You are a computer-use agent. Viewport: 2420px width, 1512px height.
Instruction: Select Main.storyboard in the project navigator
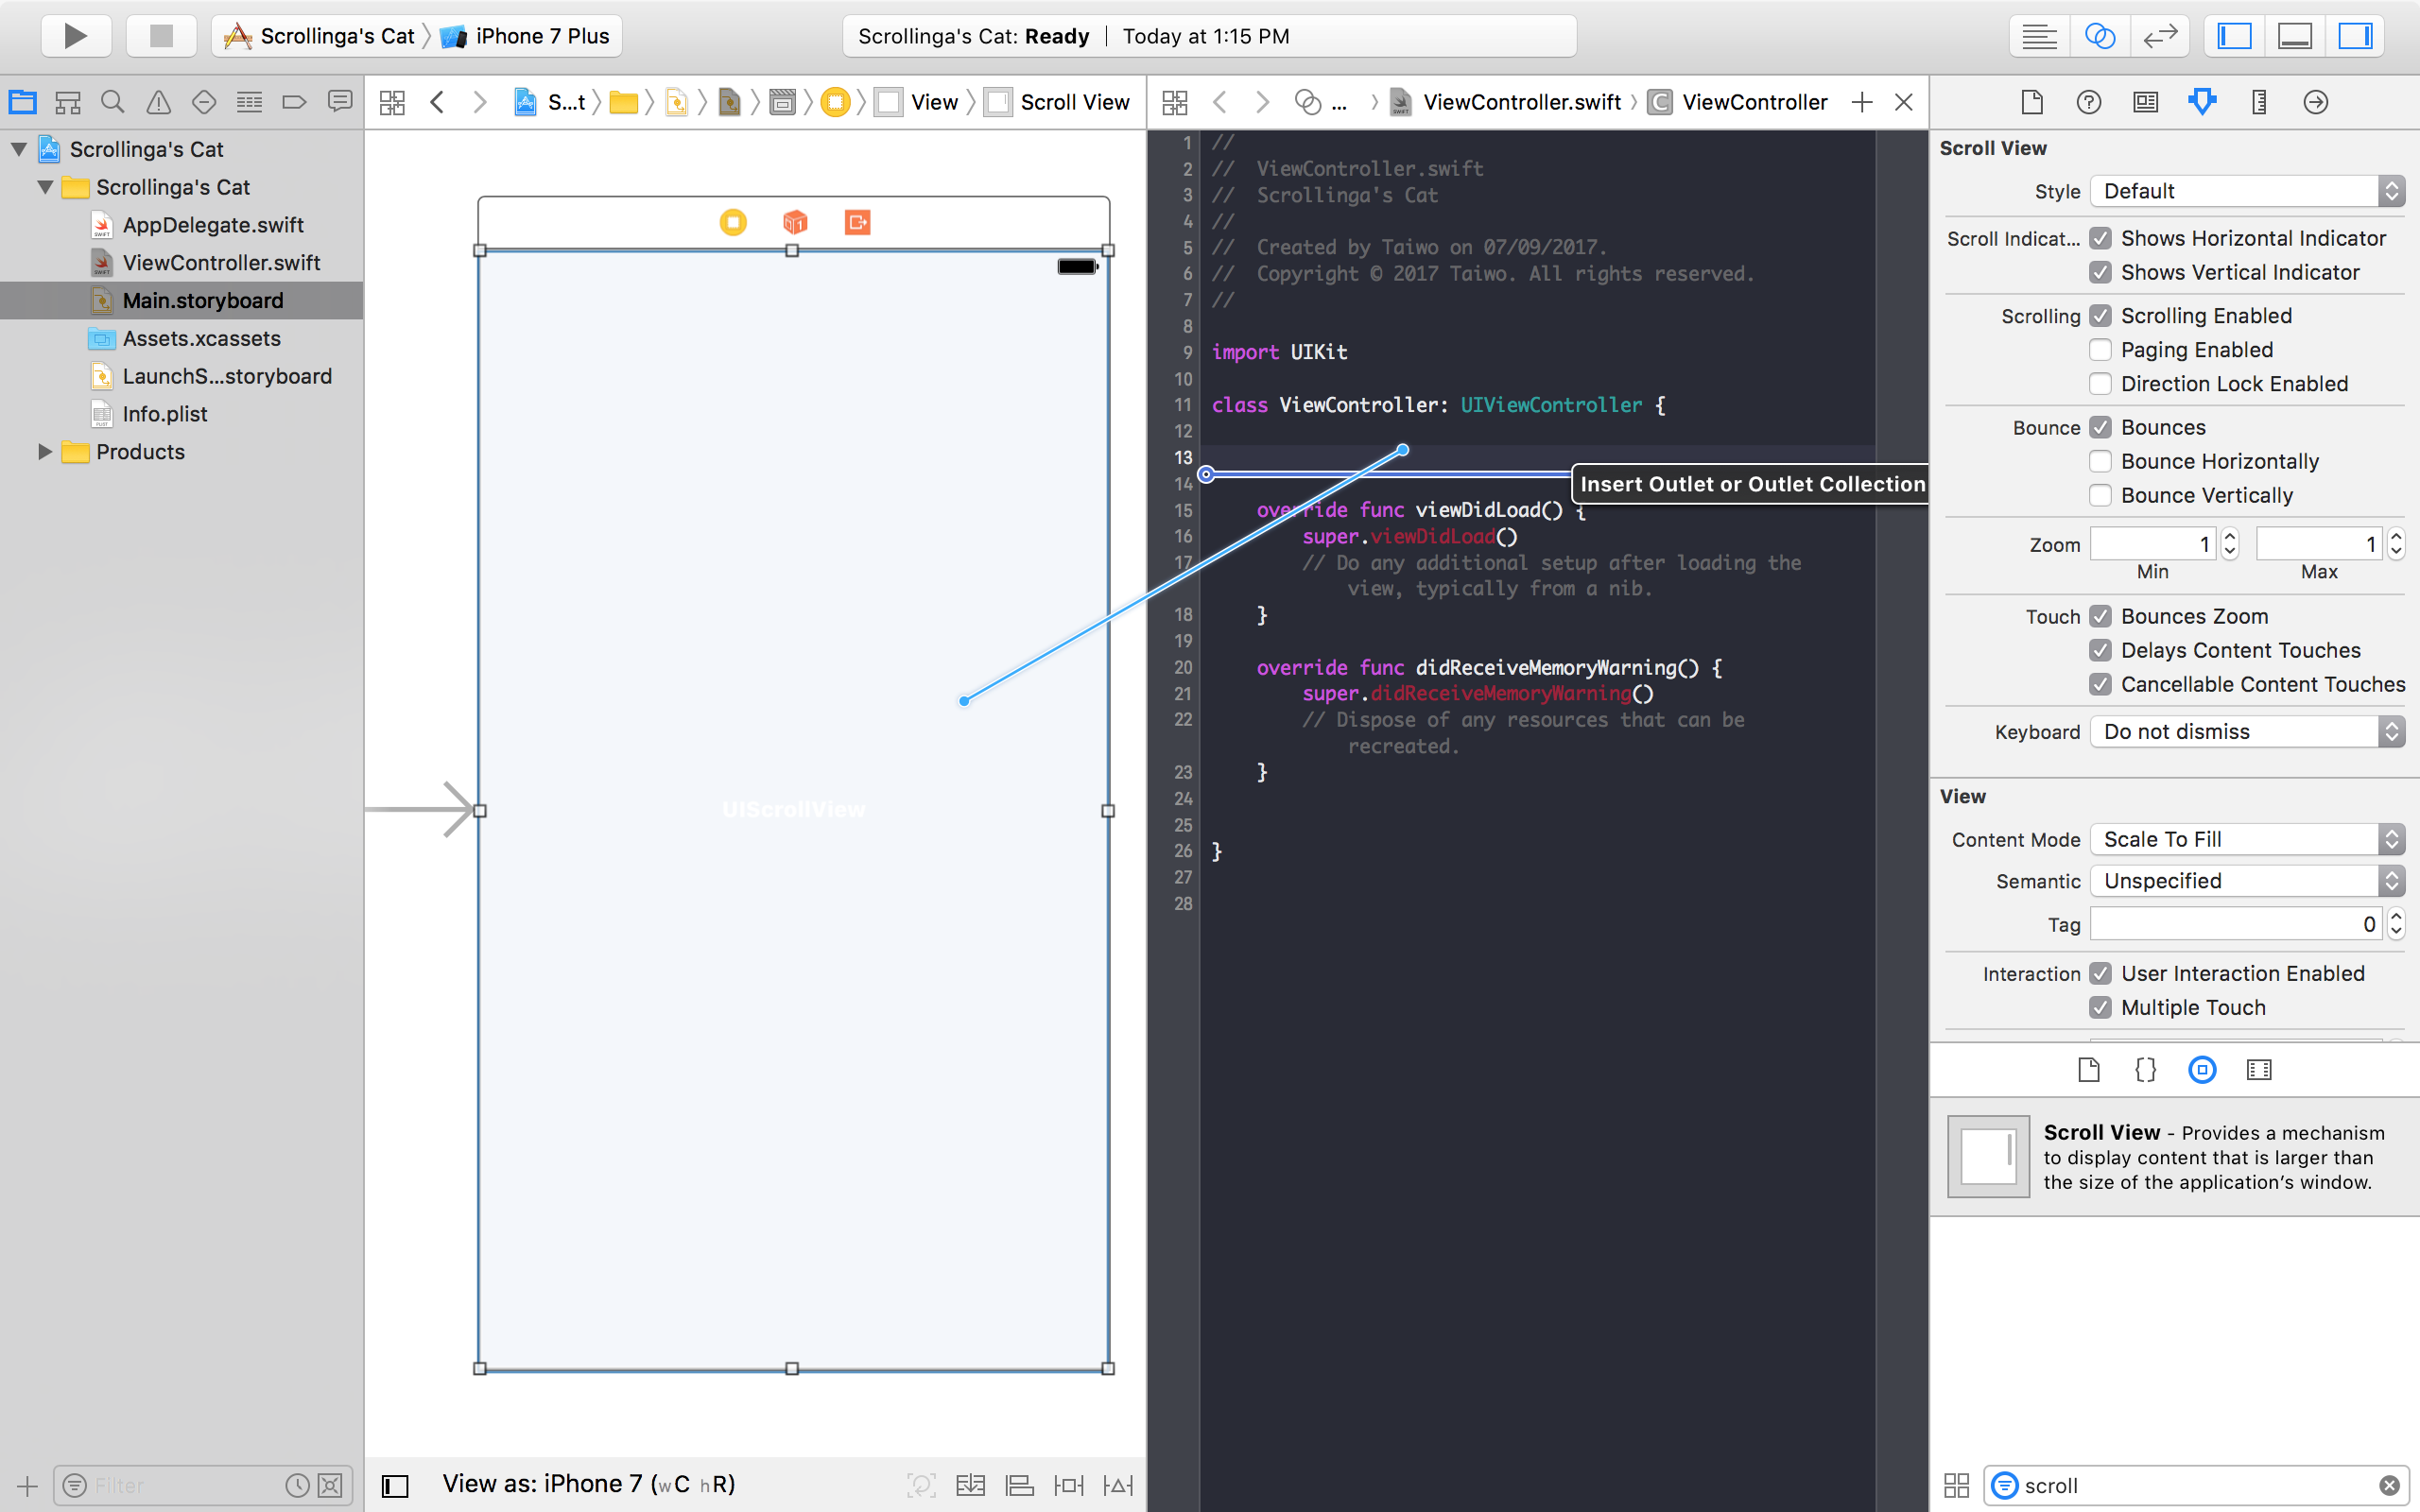(202, 300)
